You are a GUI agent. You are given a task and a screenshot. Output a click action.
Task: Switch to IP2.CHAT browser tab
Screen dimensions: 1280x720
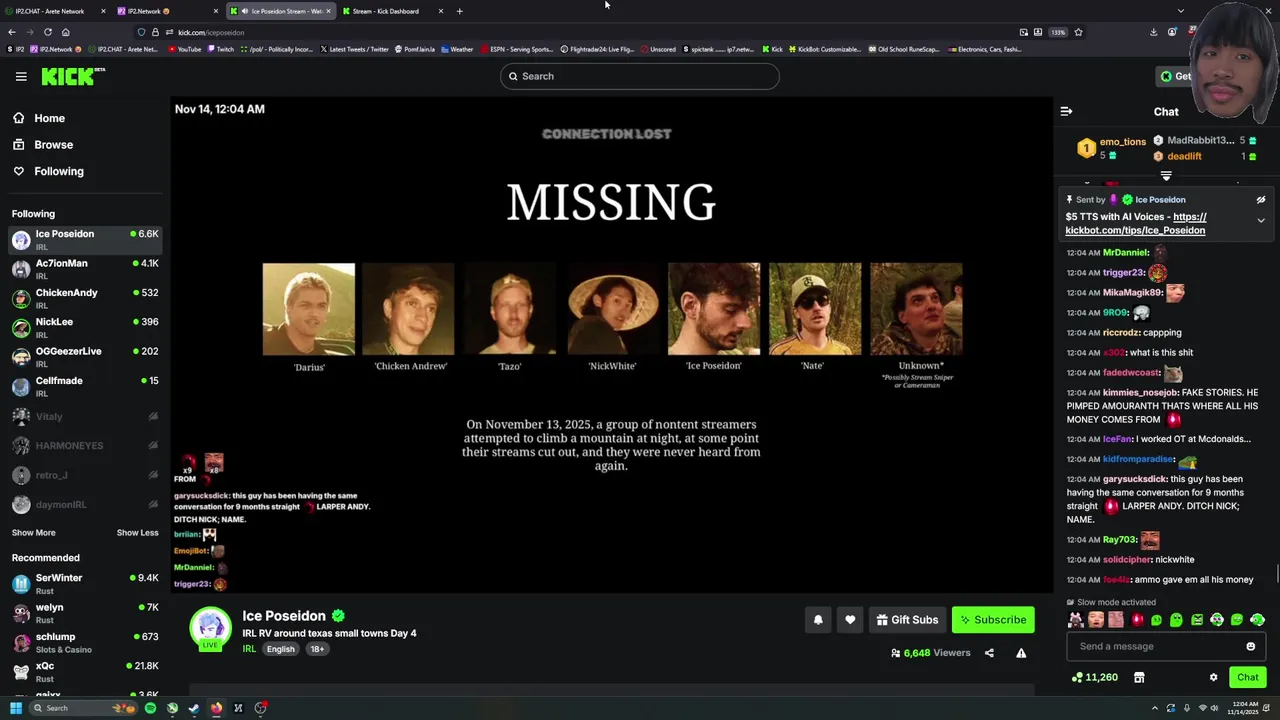[54, 11]
